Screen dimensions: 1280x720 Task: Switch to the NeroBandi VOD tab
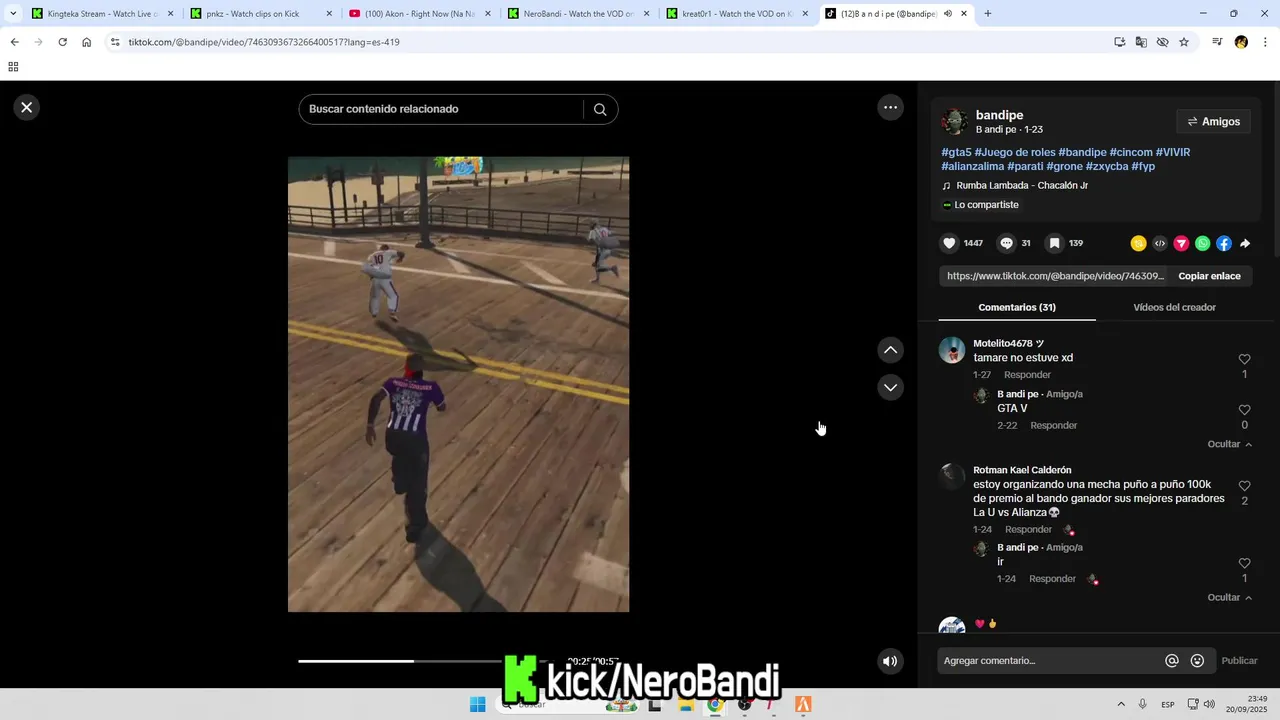coord(577,14)
